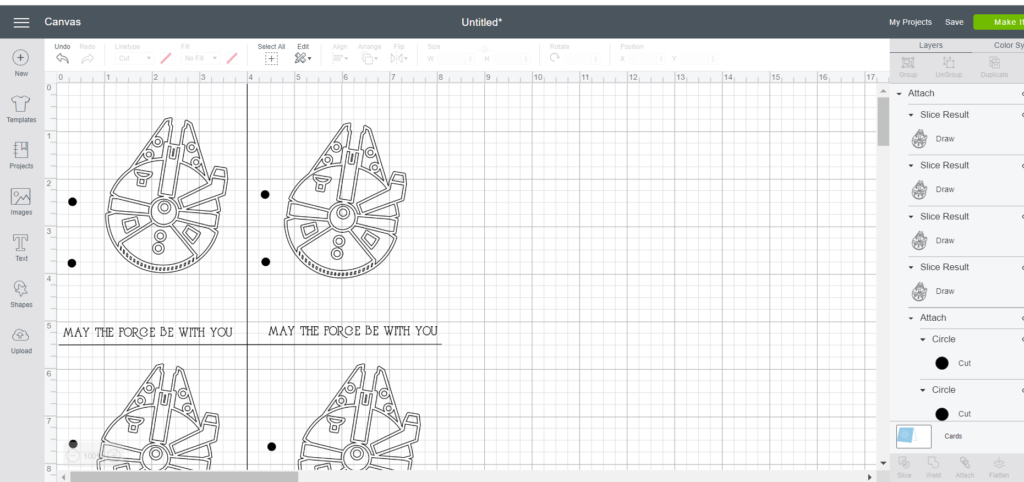This screenshot has width=1024, height=482.
Task: Select the left 'MAY THE FORCE' text
Action: point(148,332)
